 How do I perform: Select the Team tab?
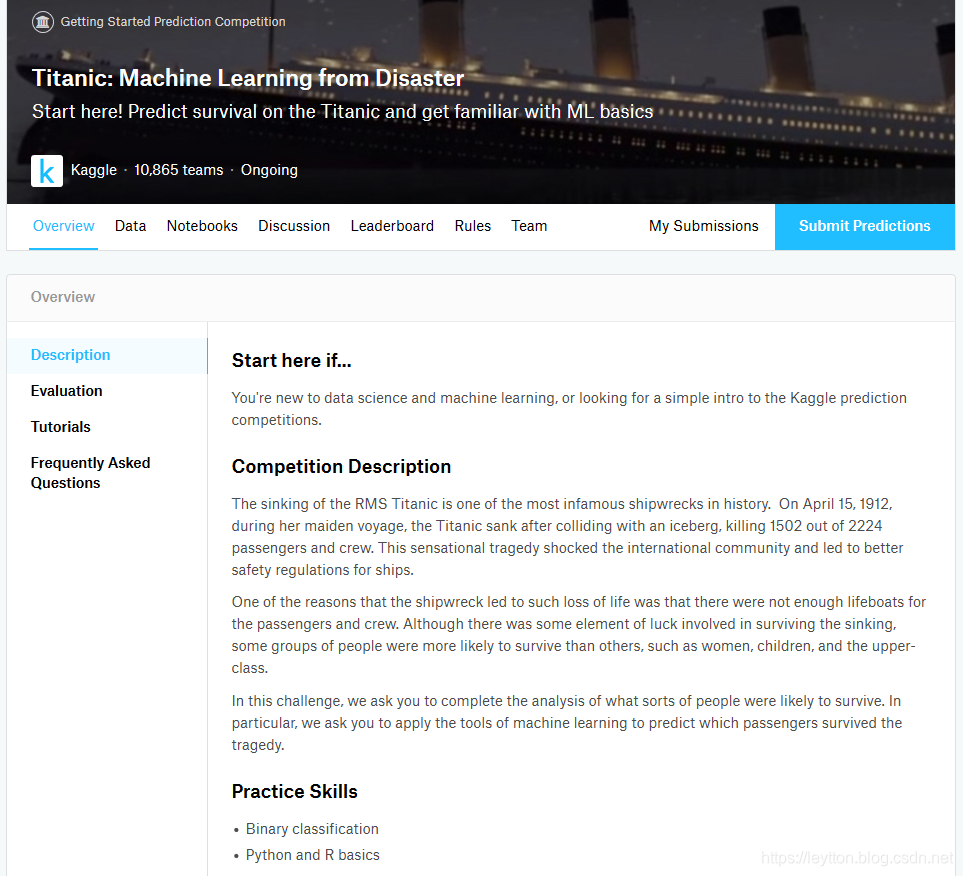pos(529,226)
